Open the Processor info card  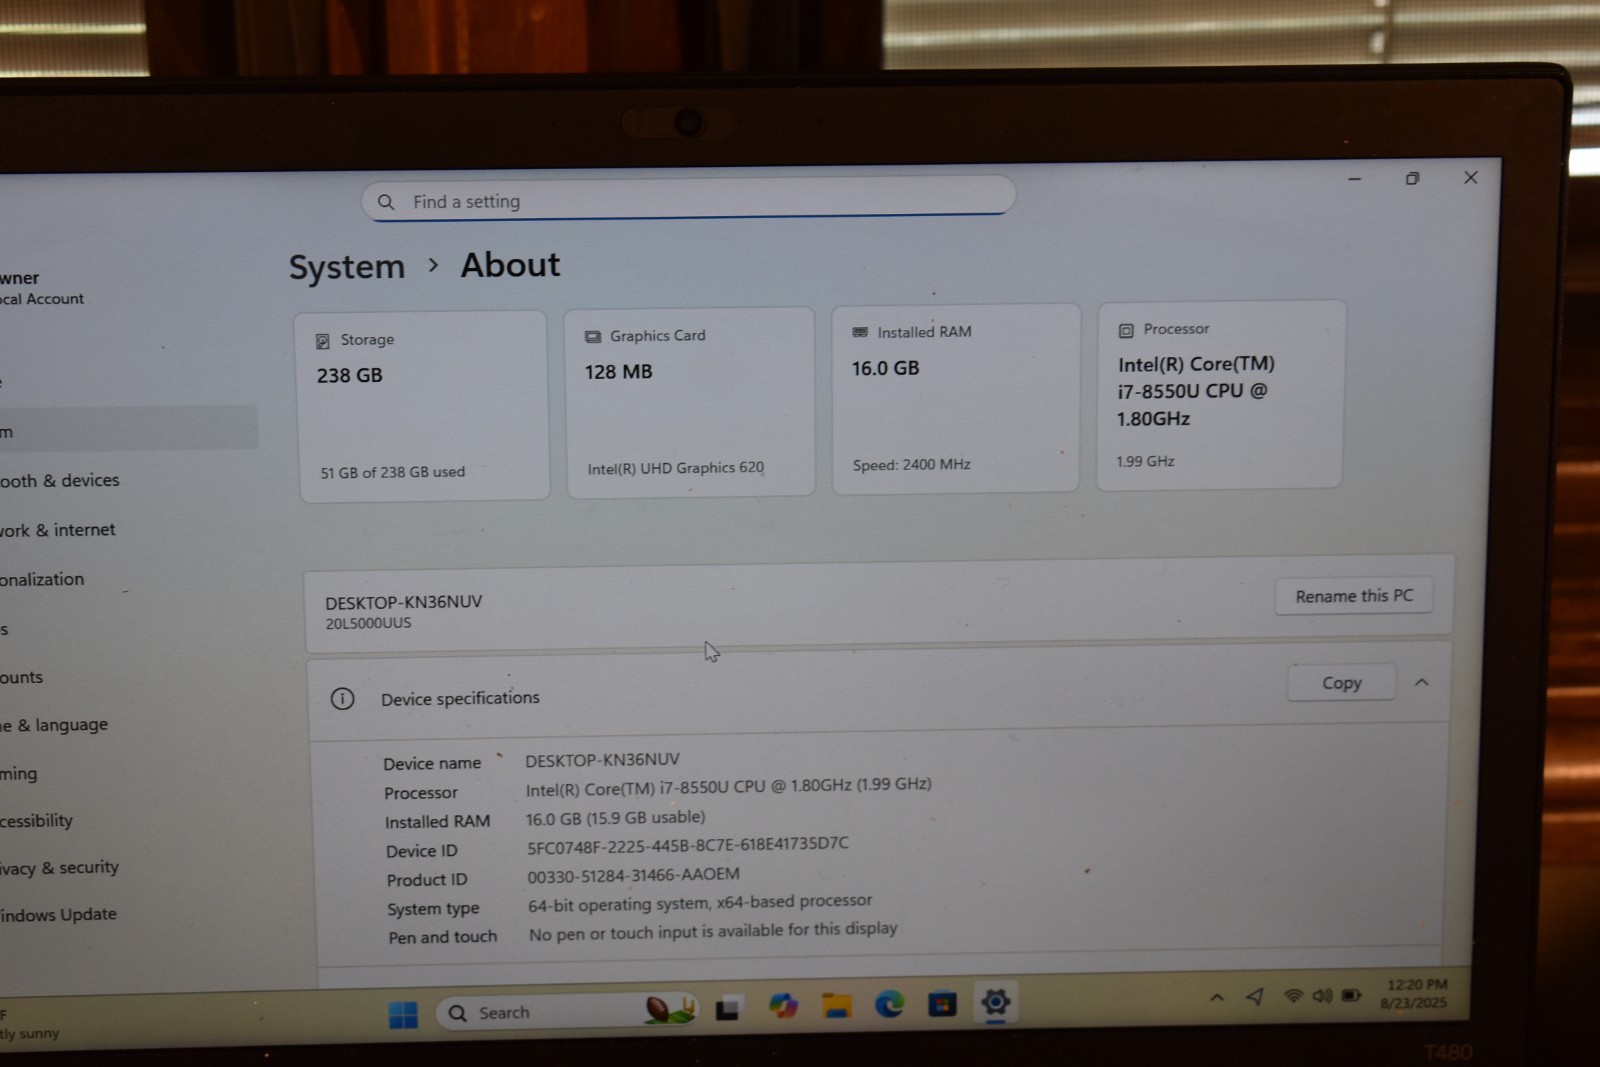click(1220, 395)
